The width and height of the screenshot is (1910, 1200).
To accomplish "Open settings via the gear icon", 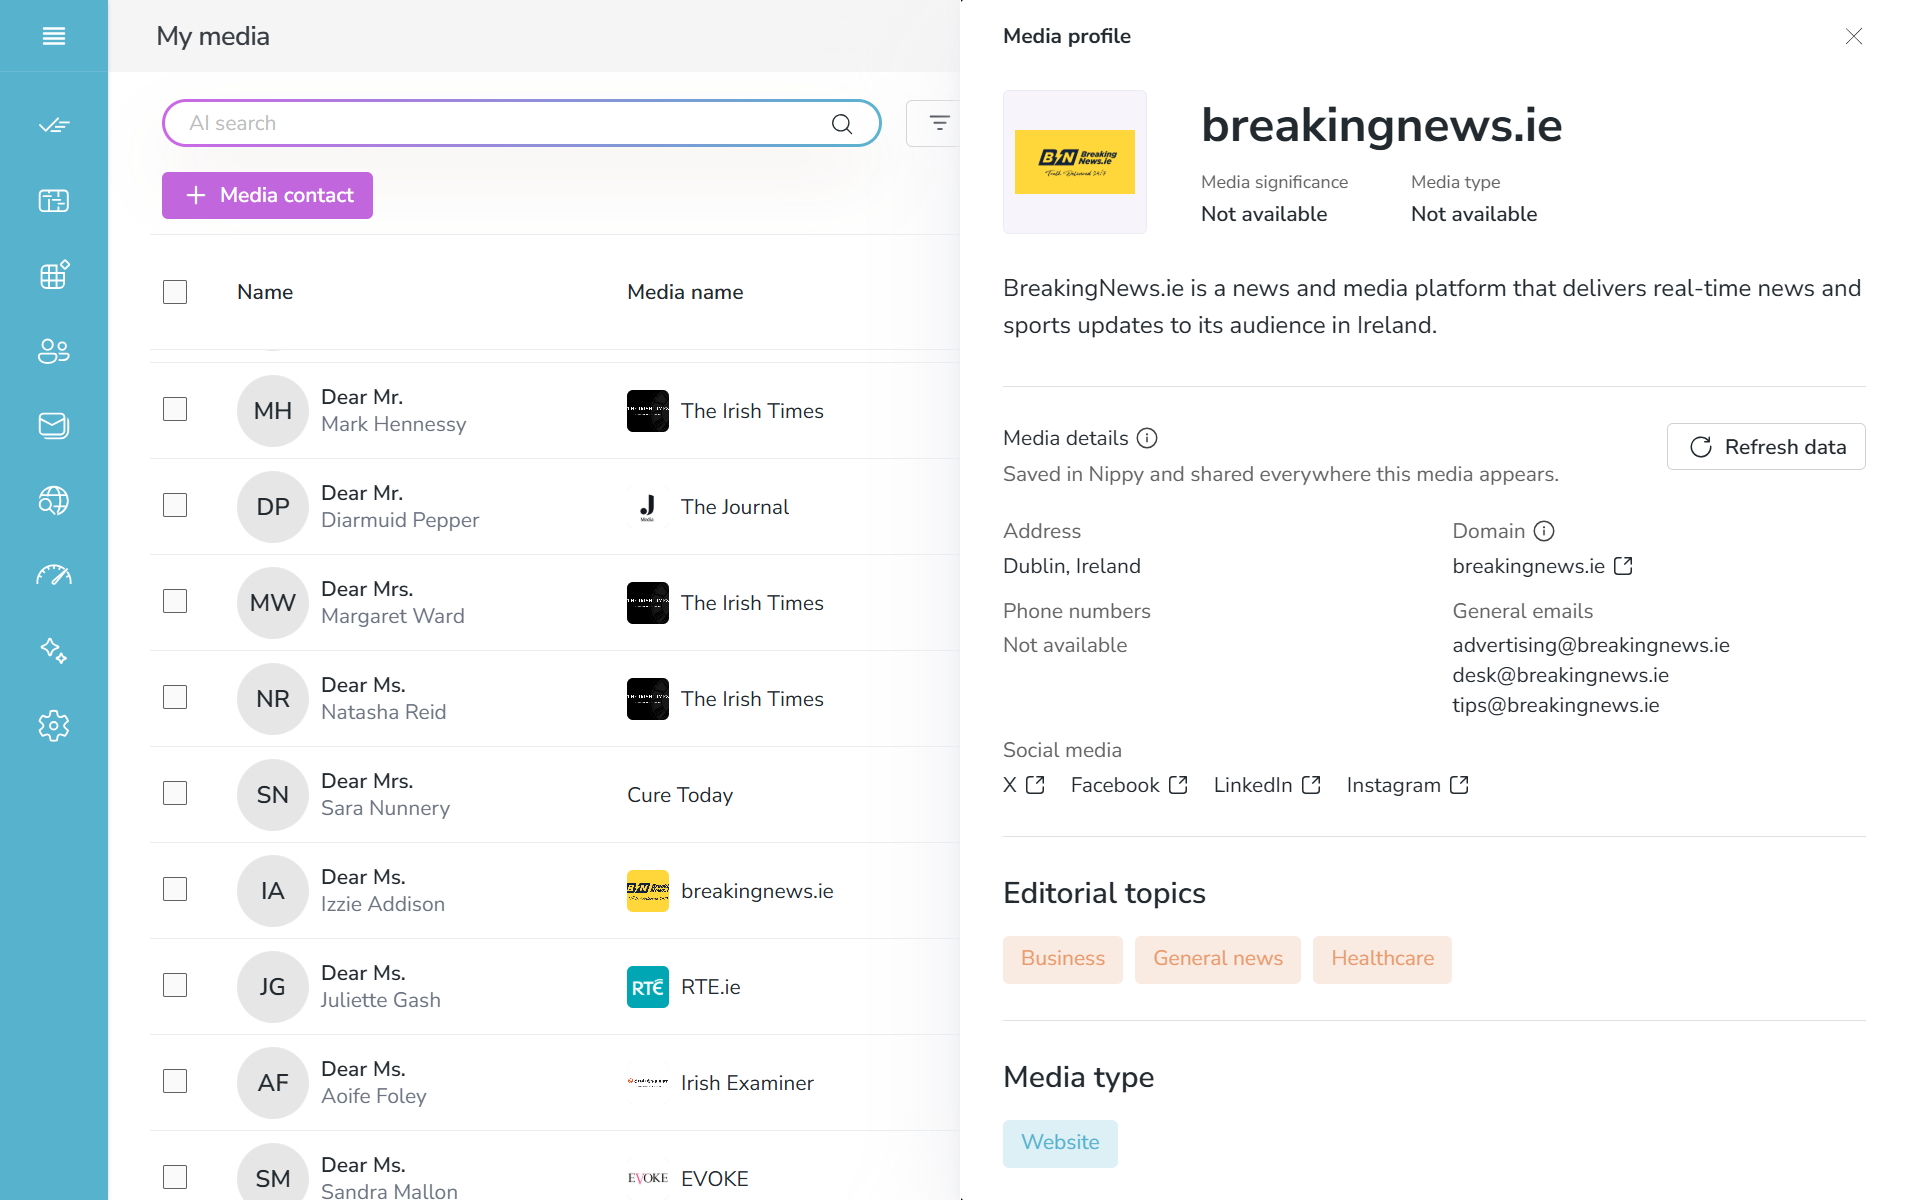I will [54, 725].
